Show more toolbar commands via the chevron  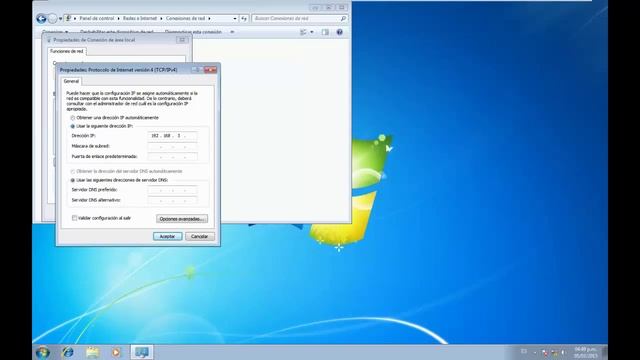232,32
